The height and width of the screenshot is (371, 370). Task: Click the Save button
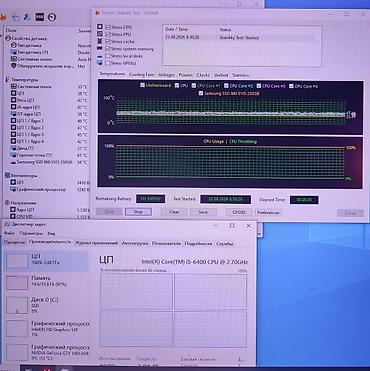tap(203, 212)
